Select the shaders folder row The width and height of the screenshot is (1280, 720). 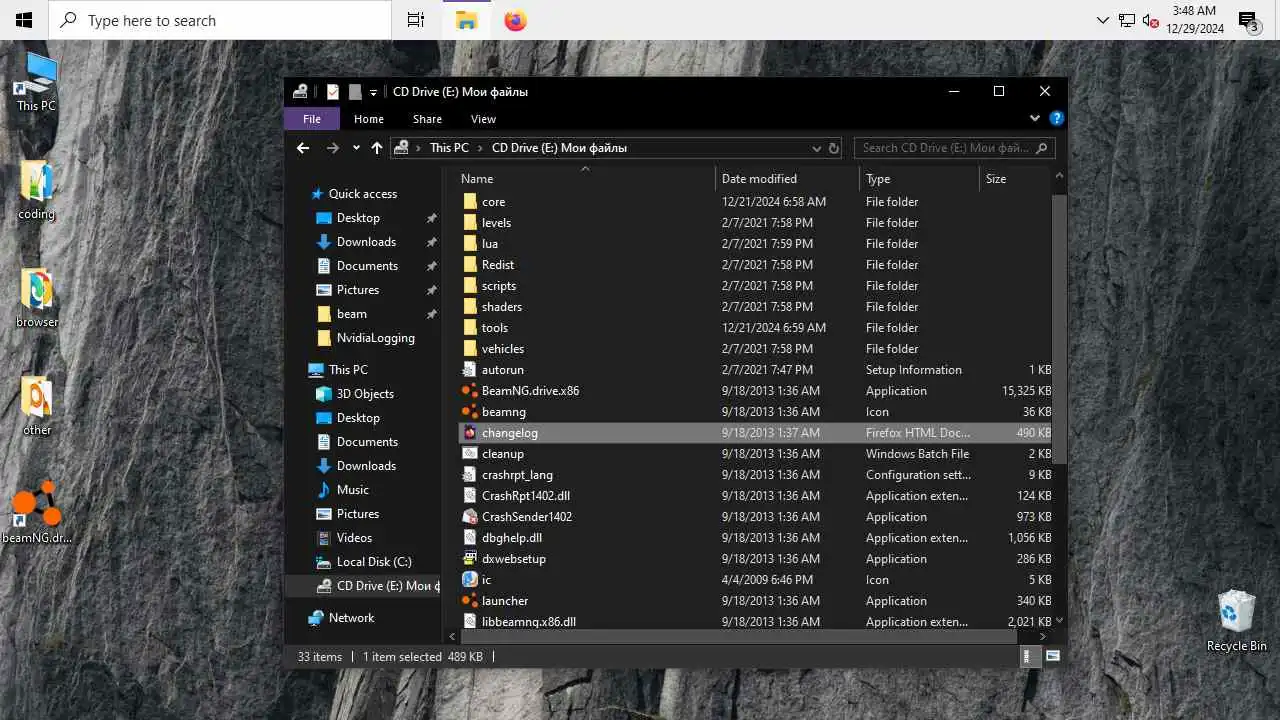tap(755, 307)
